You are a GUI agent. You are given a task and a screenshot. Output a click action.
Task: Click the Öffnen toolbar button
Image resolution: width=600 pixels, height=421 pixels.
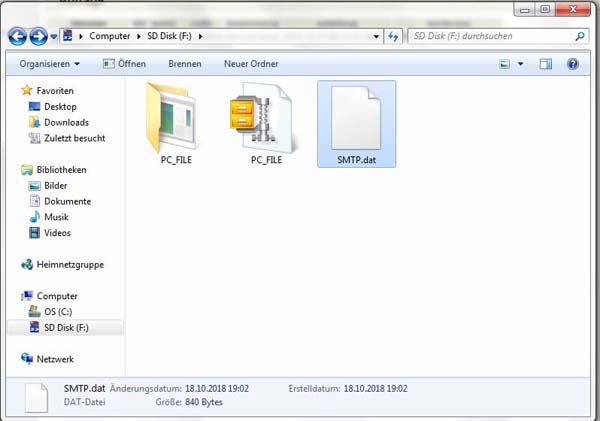coord(124,64)
